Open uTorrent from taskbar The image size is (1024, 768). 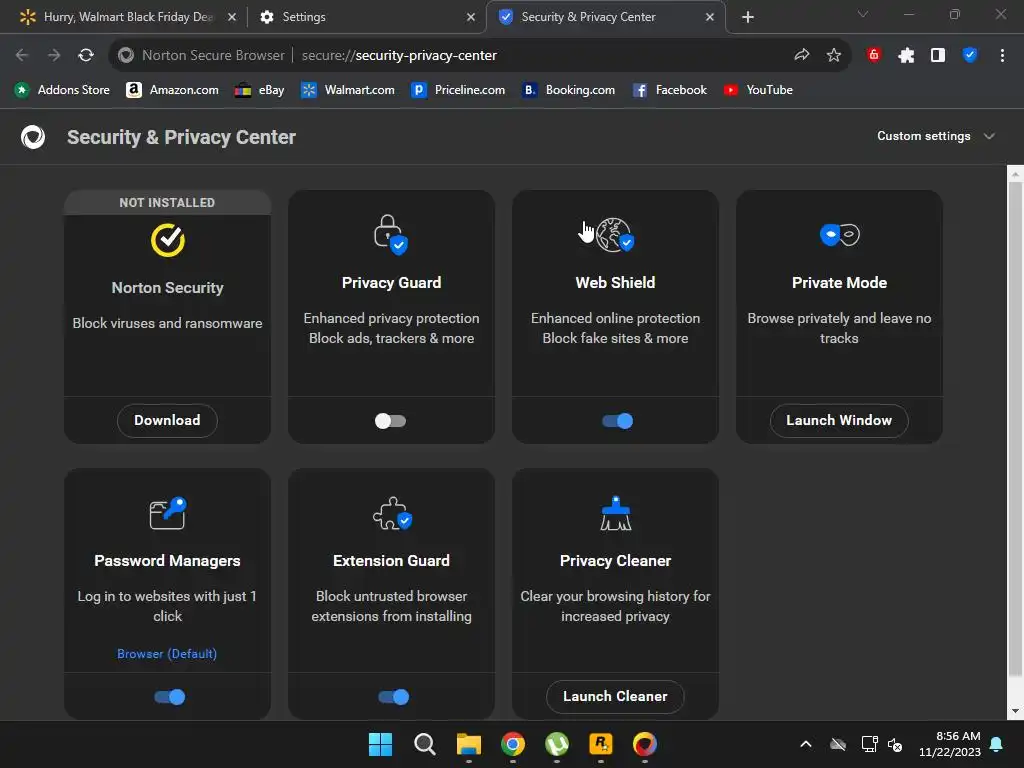pyautogui.click(x=556, y=744)
